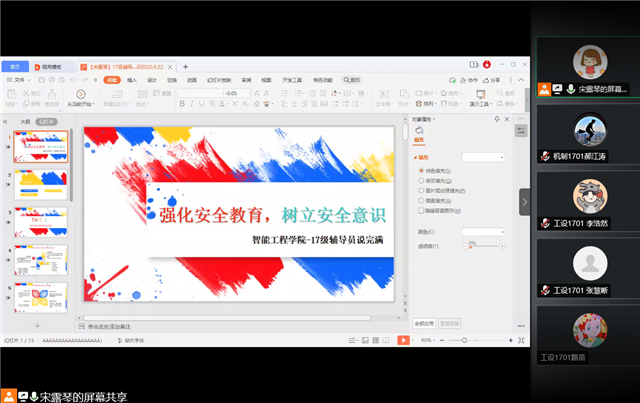Open the color dropdown in properties panel
The width and height of the screenshot is (640, 403).
[483, 232]
